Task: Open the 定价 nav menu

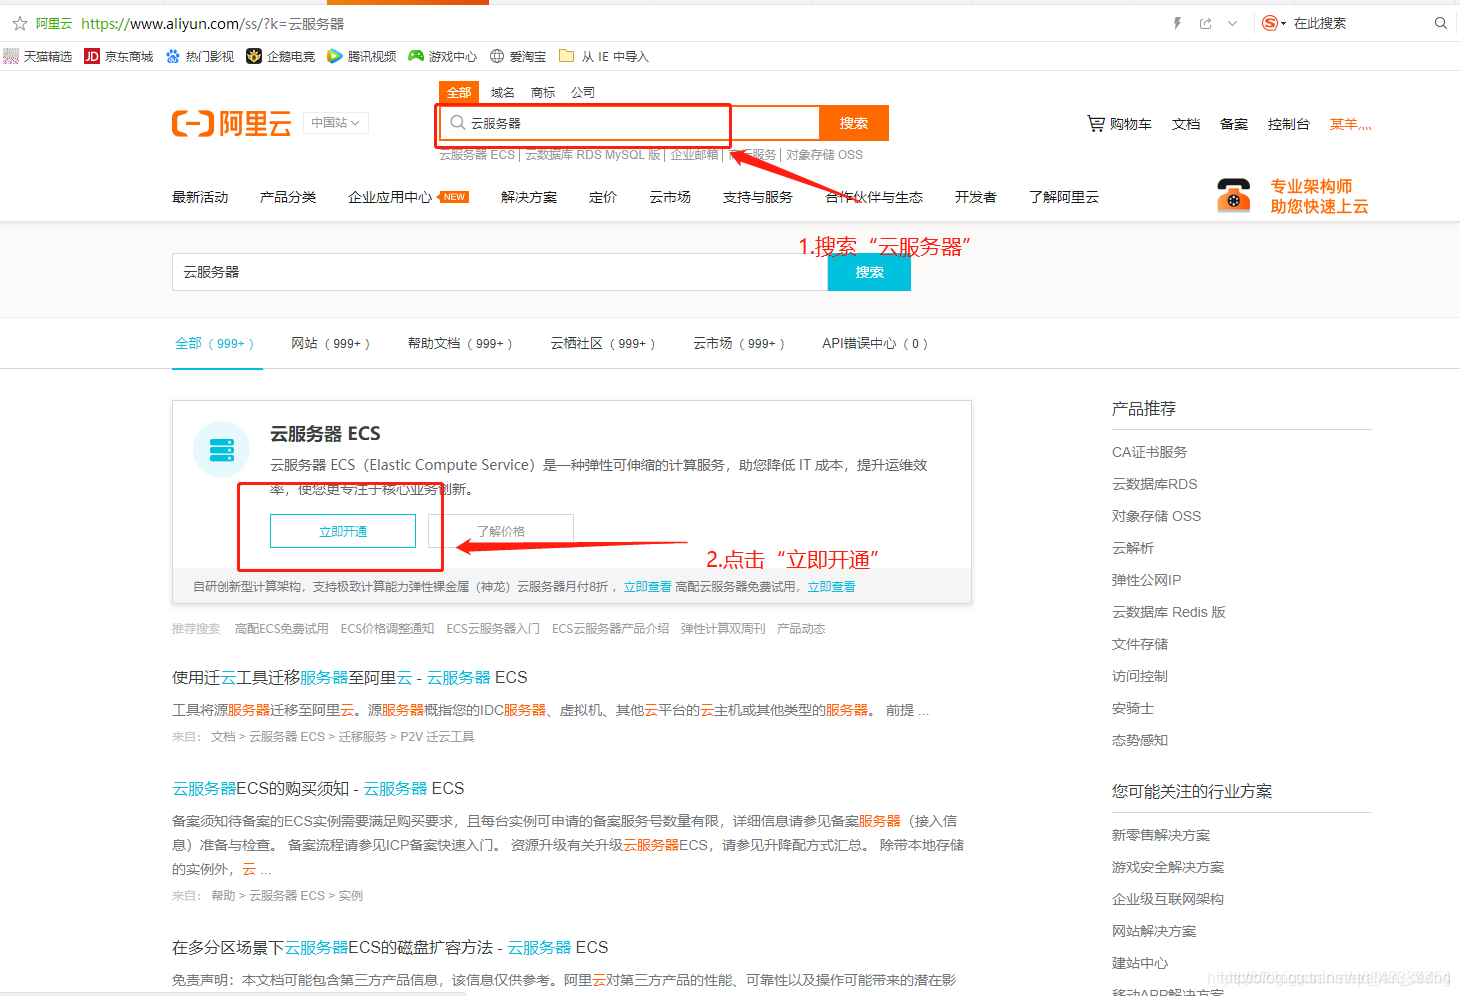Action: pos(603,197)
